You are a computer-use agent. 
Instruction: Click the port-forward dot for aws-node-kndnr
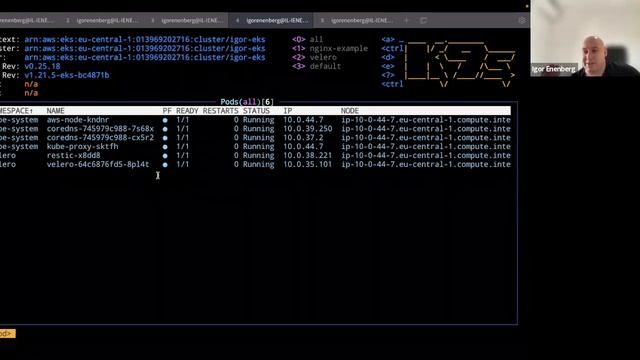coord(165,120)
